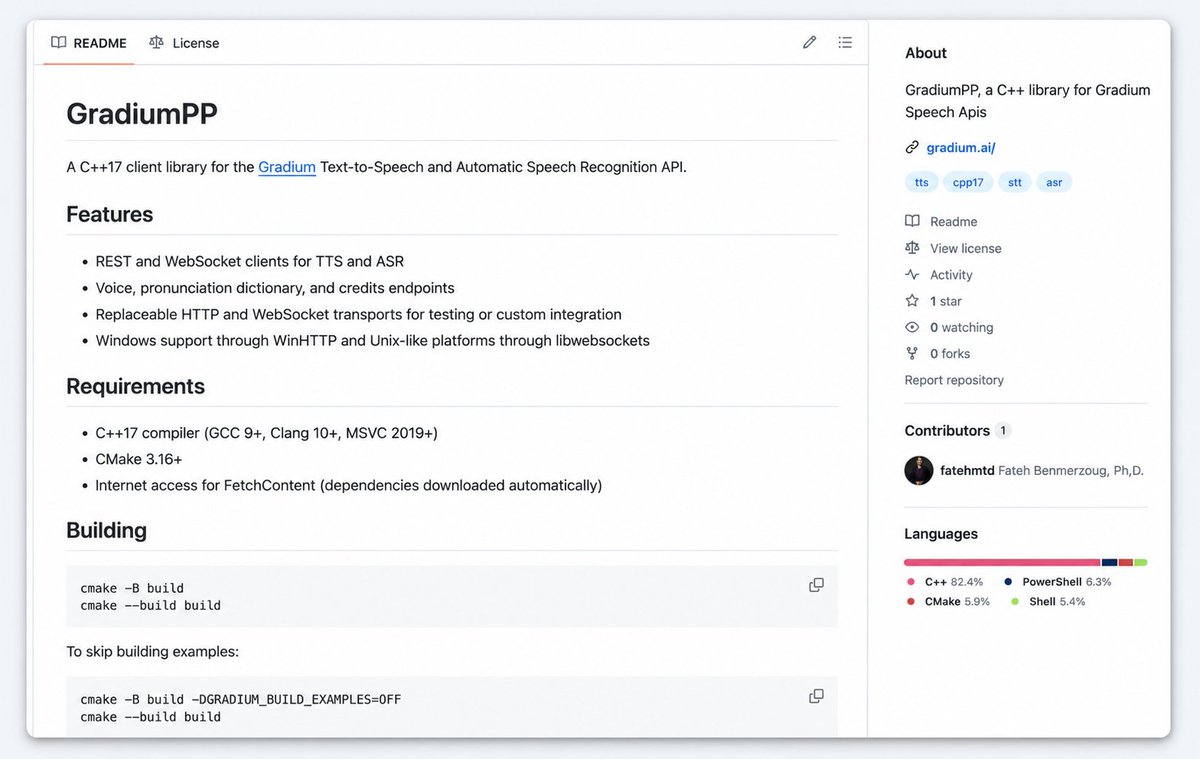Select the stt topic tag
The image size is (1200, 759).
pos(1014,182)
